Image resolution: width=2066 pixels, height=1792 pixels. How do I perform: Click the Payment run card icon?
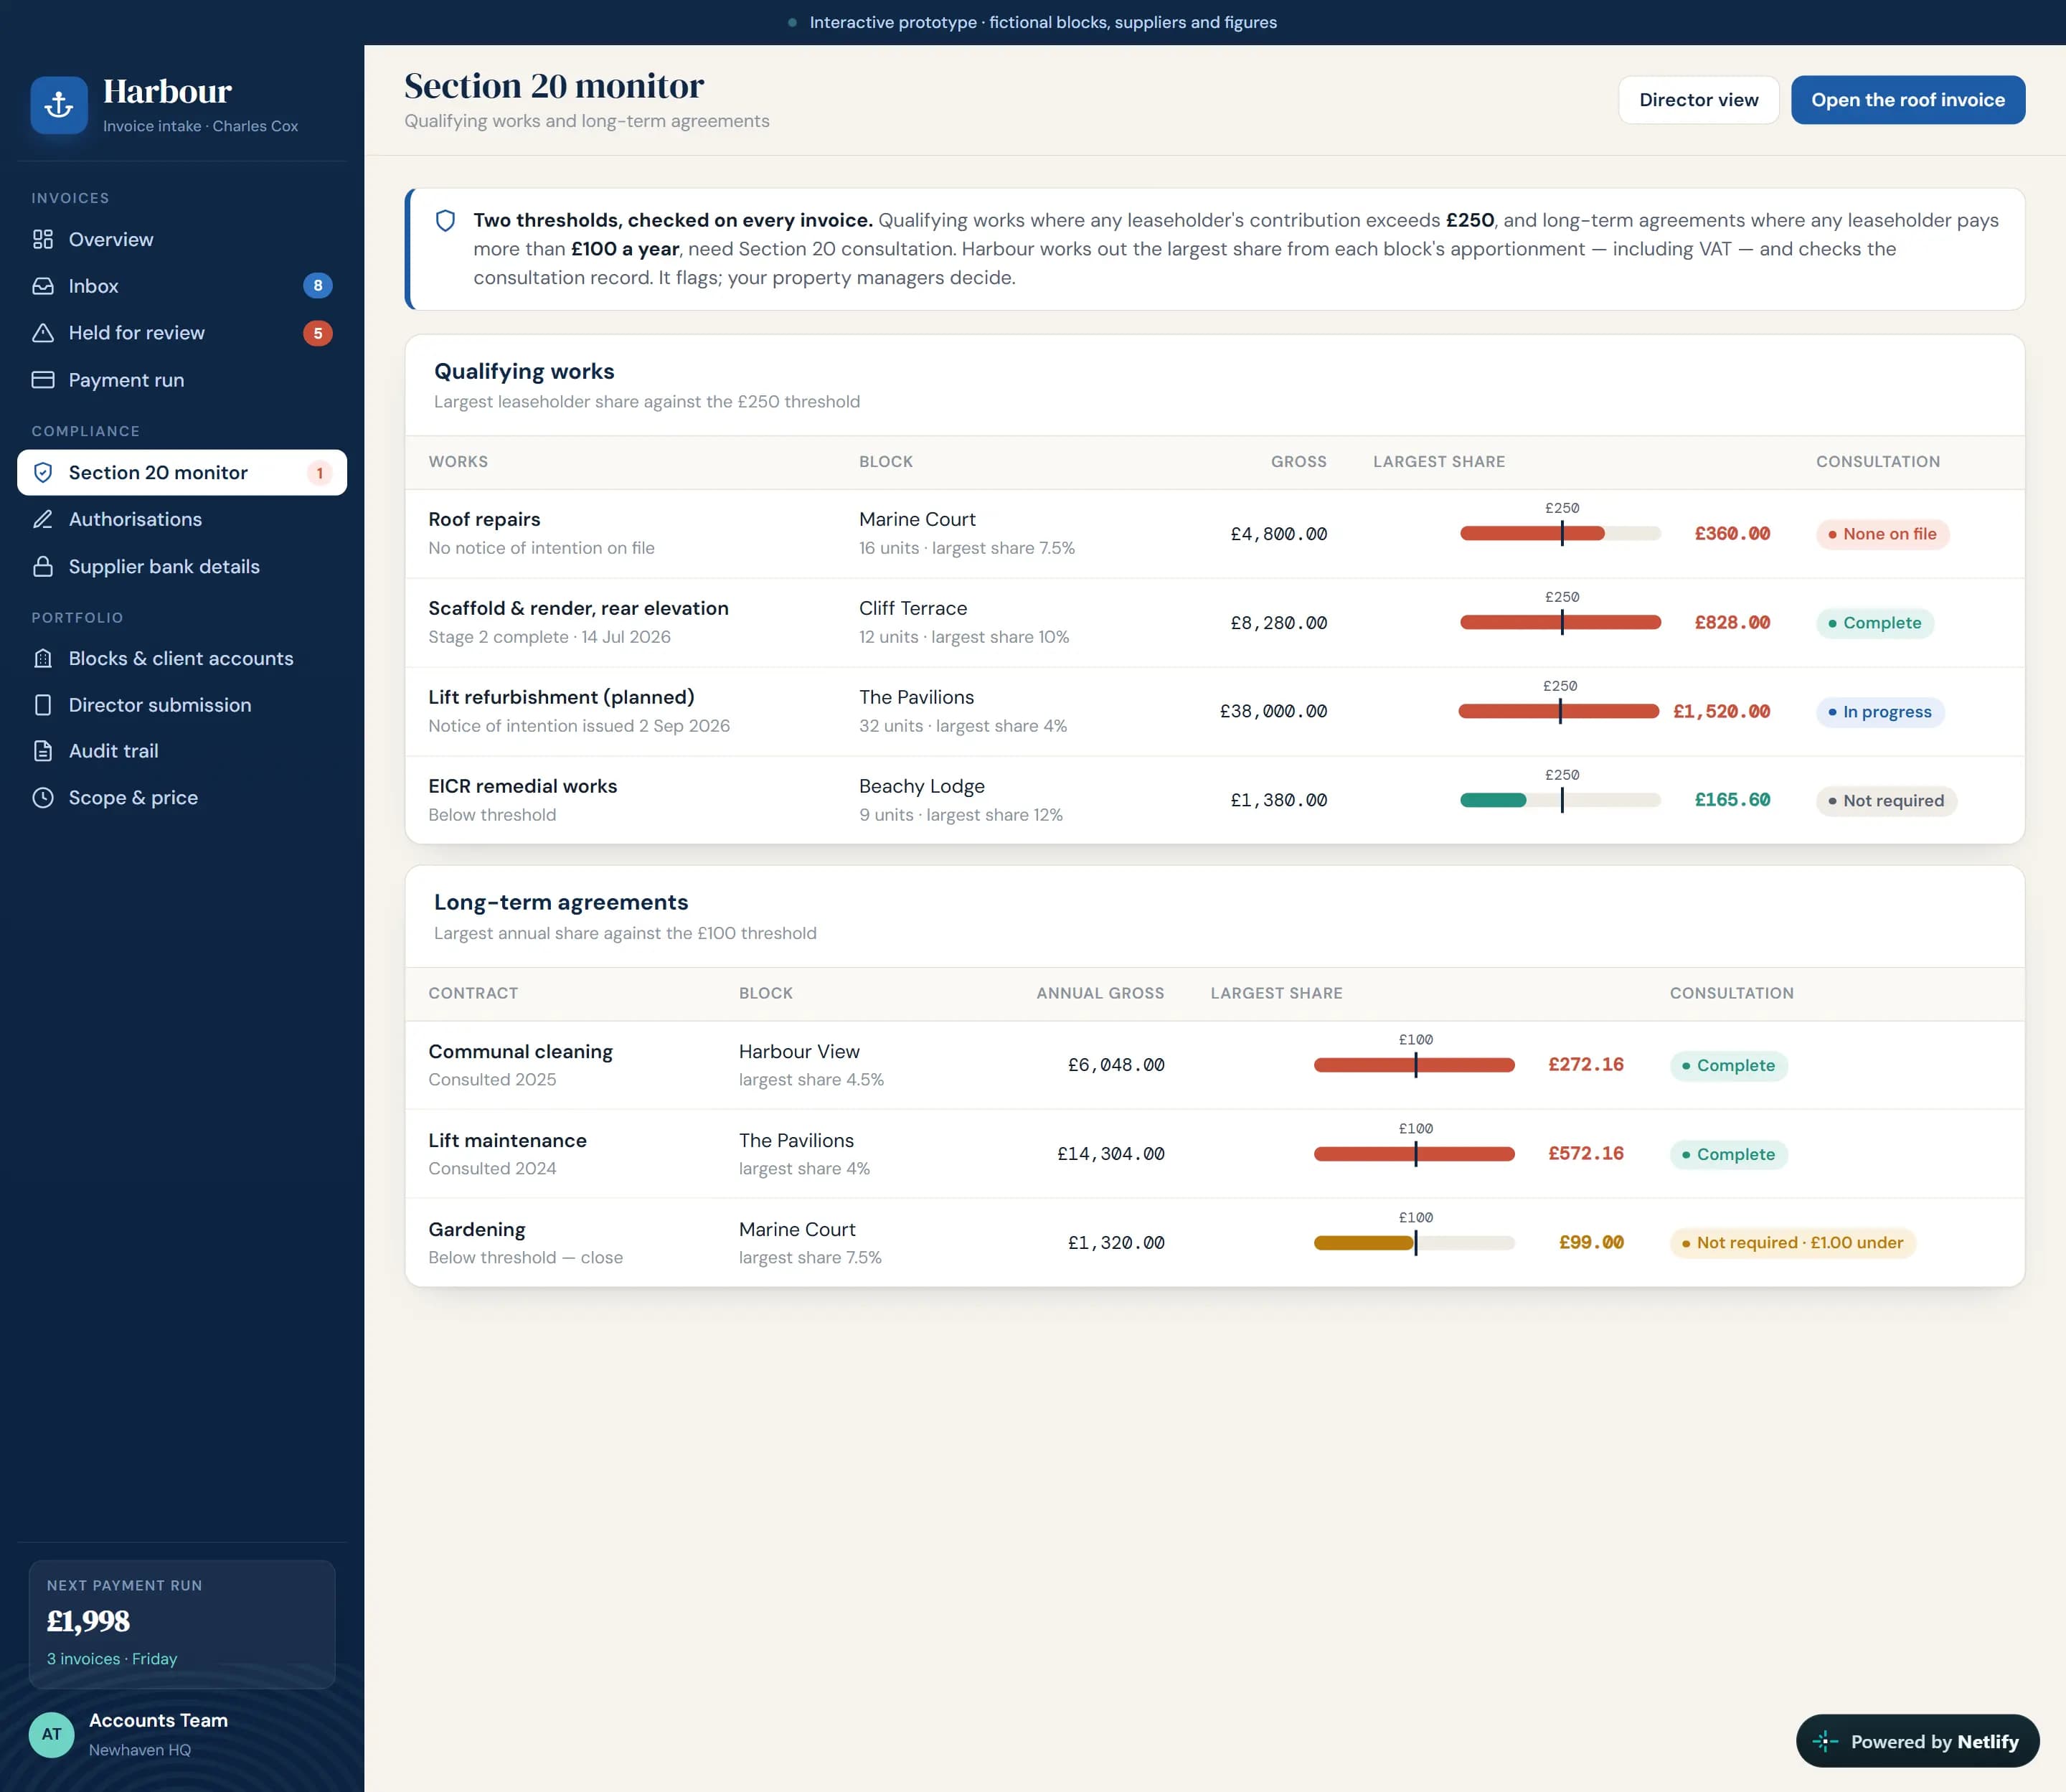coord(43,380)
